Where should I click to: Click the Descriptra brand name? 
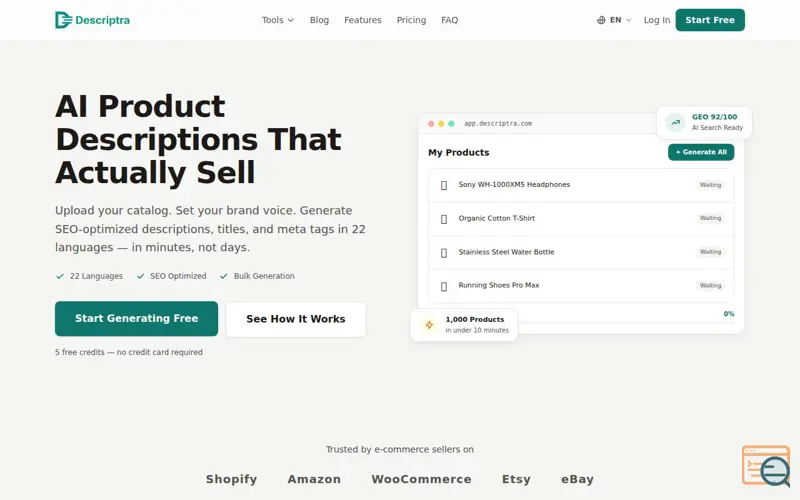point(103,20)
